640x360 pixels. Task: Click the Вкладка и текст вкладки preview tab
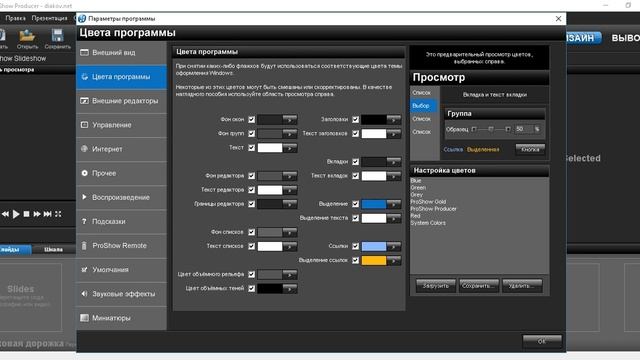(495, 95)
